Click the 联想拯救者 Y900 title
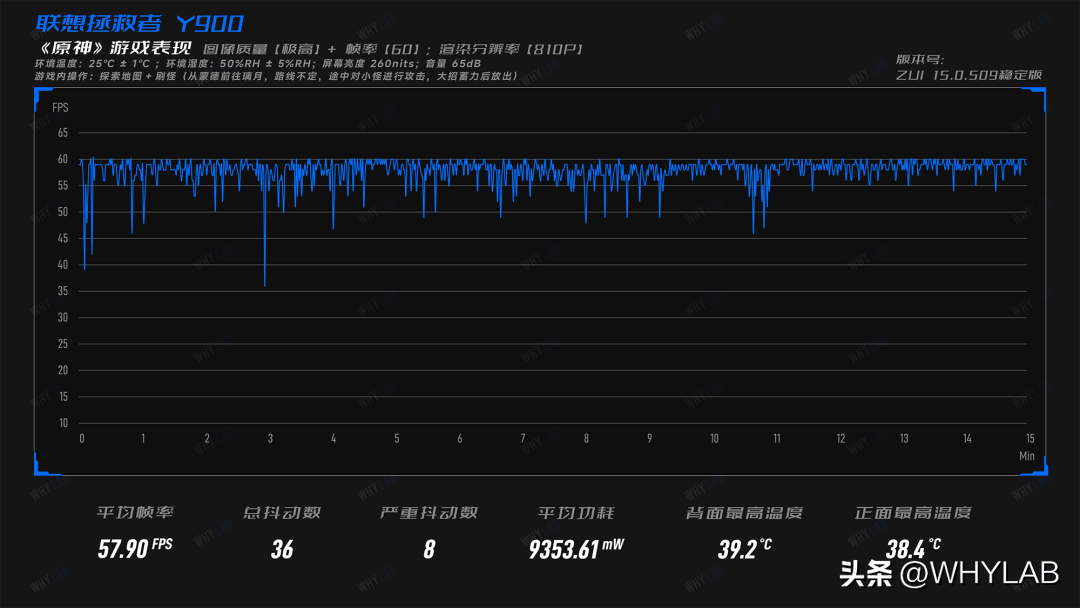The image size is (1080, 608). 139,23
